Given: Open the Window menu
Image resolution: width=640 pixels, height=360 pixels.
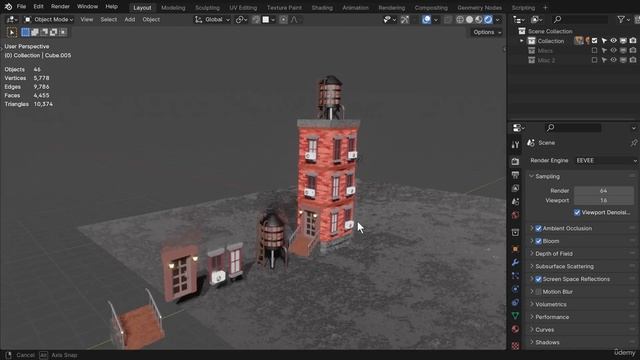Looking at the screenshot, I should 87,7.
